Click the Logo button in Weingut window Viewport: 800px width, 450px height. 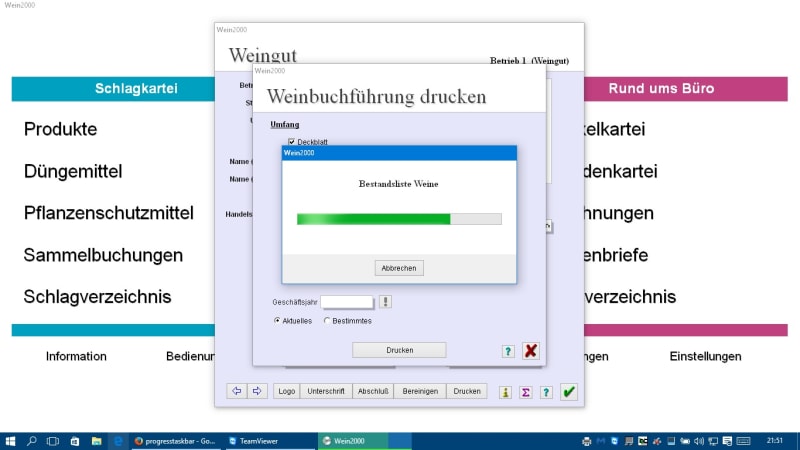click(287, 391)
